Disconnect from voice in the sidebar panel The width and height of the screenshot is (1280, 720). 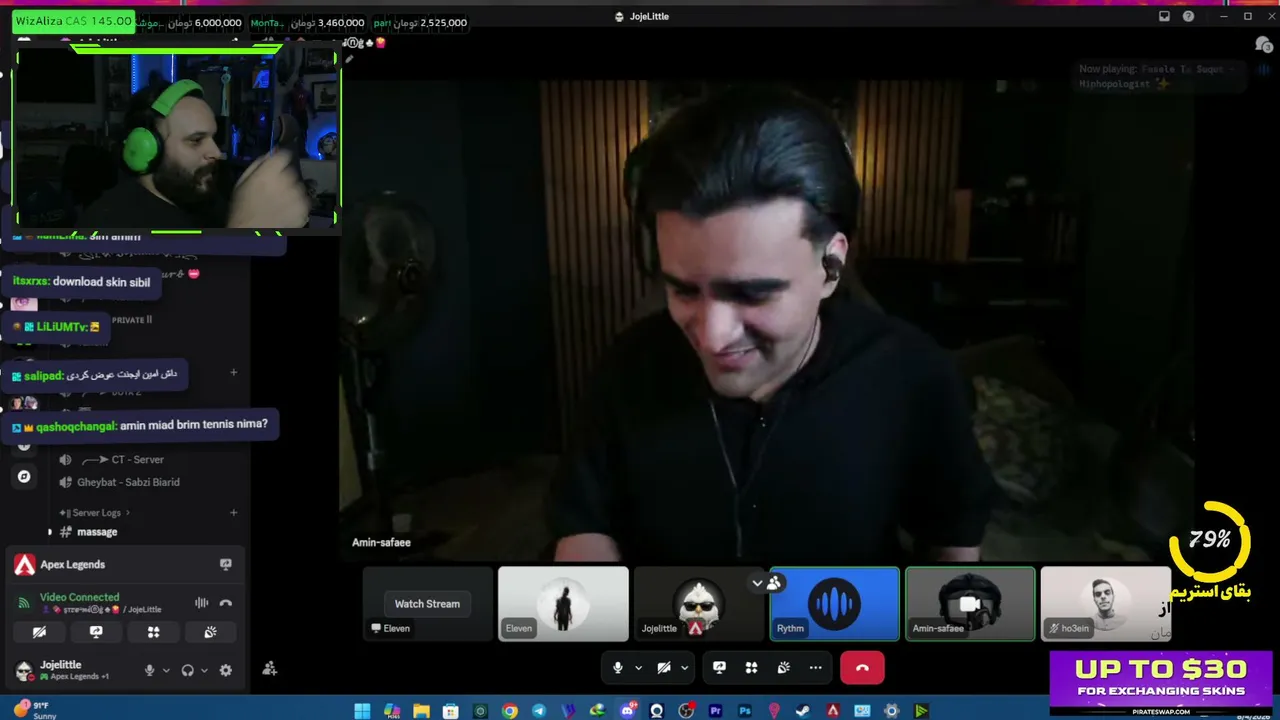pyautogui.click(x=226, y=603)
